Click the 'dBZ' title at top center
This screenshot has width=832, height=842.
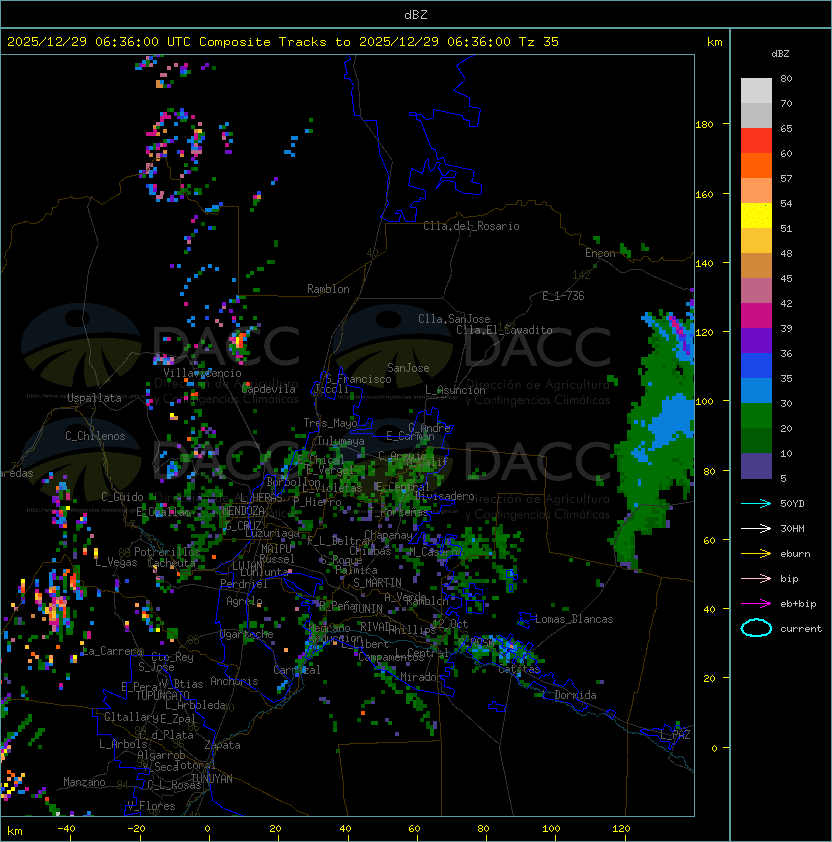point(416,15)
